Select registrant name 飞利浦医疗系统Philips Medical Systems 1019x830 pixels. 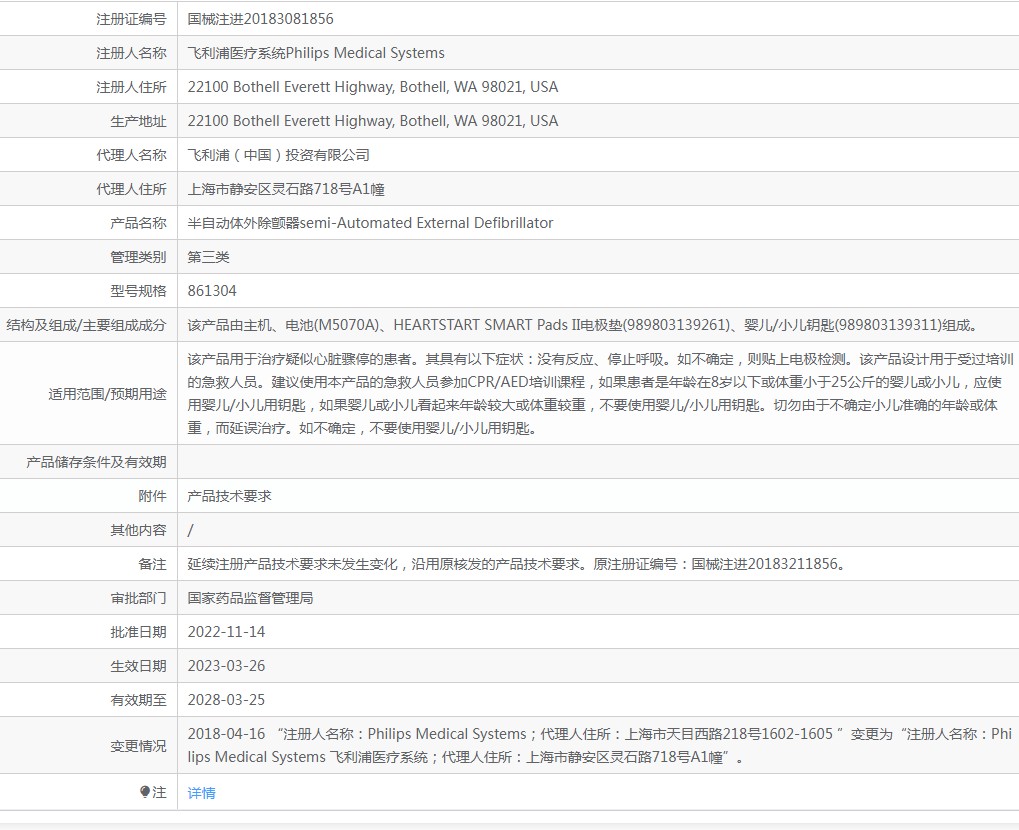316,53
